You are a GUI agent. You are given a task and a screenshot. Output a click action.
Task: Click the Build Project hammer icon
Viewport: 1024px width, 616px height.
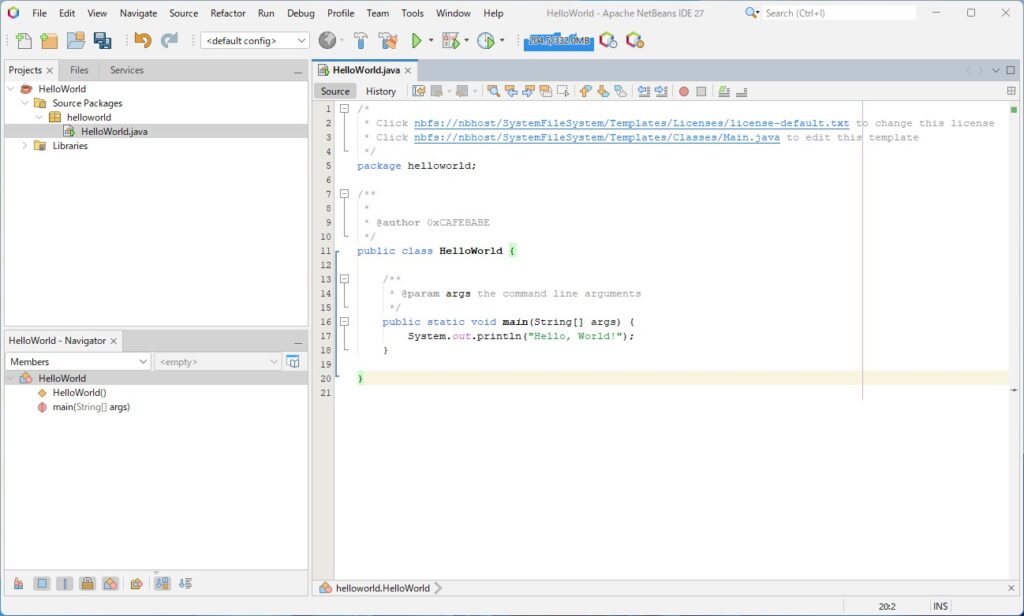point(361,41)
